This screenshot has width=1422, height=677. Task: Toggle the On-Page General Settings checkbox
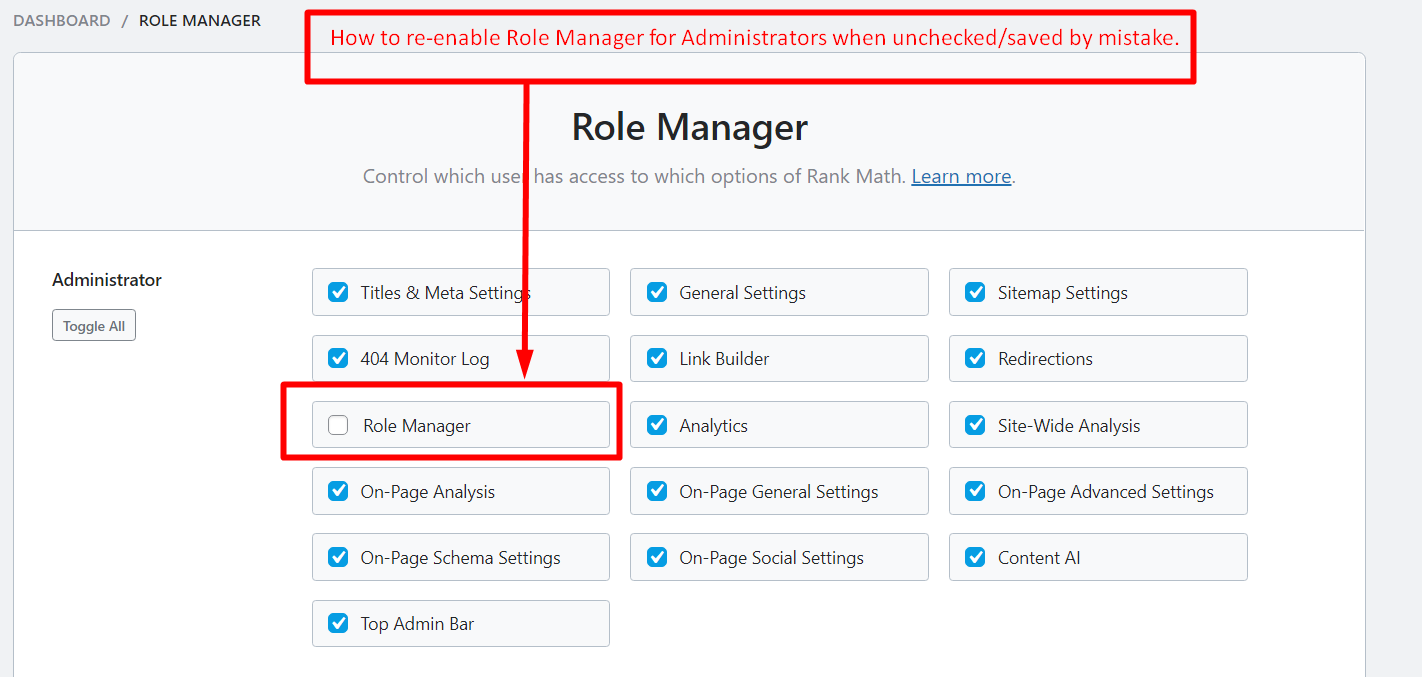coord(657,492)
